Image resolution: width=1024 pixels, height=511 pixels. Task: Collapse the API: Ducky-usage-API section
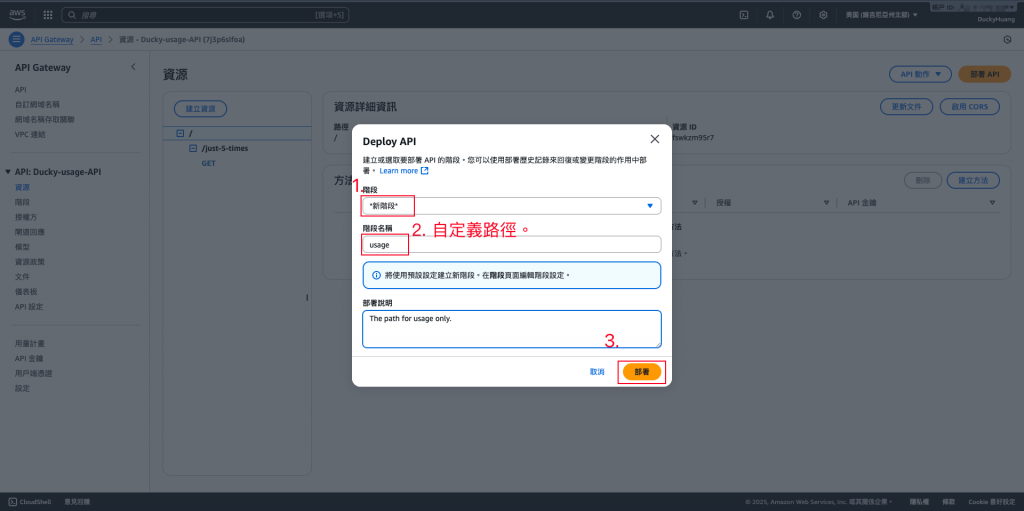[8, 172]
